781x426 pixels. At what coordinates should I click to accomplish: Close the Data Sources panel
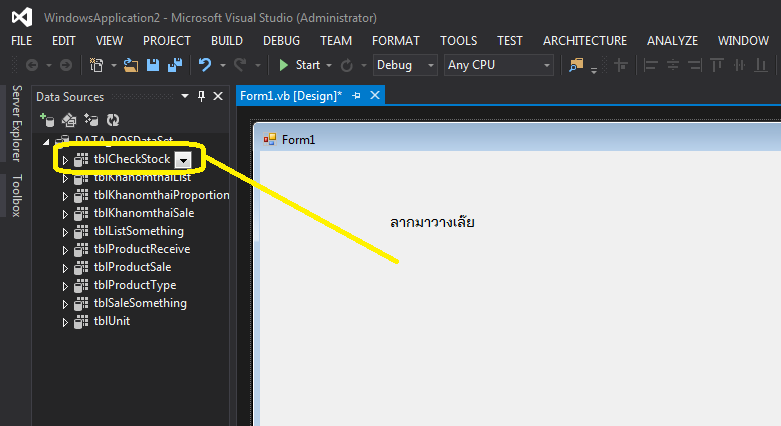(218, 96)
